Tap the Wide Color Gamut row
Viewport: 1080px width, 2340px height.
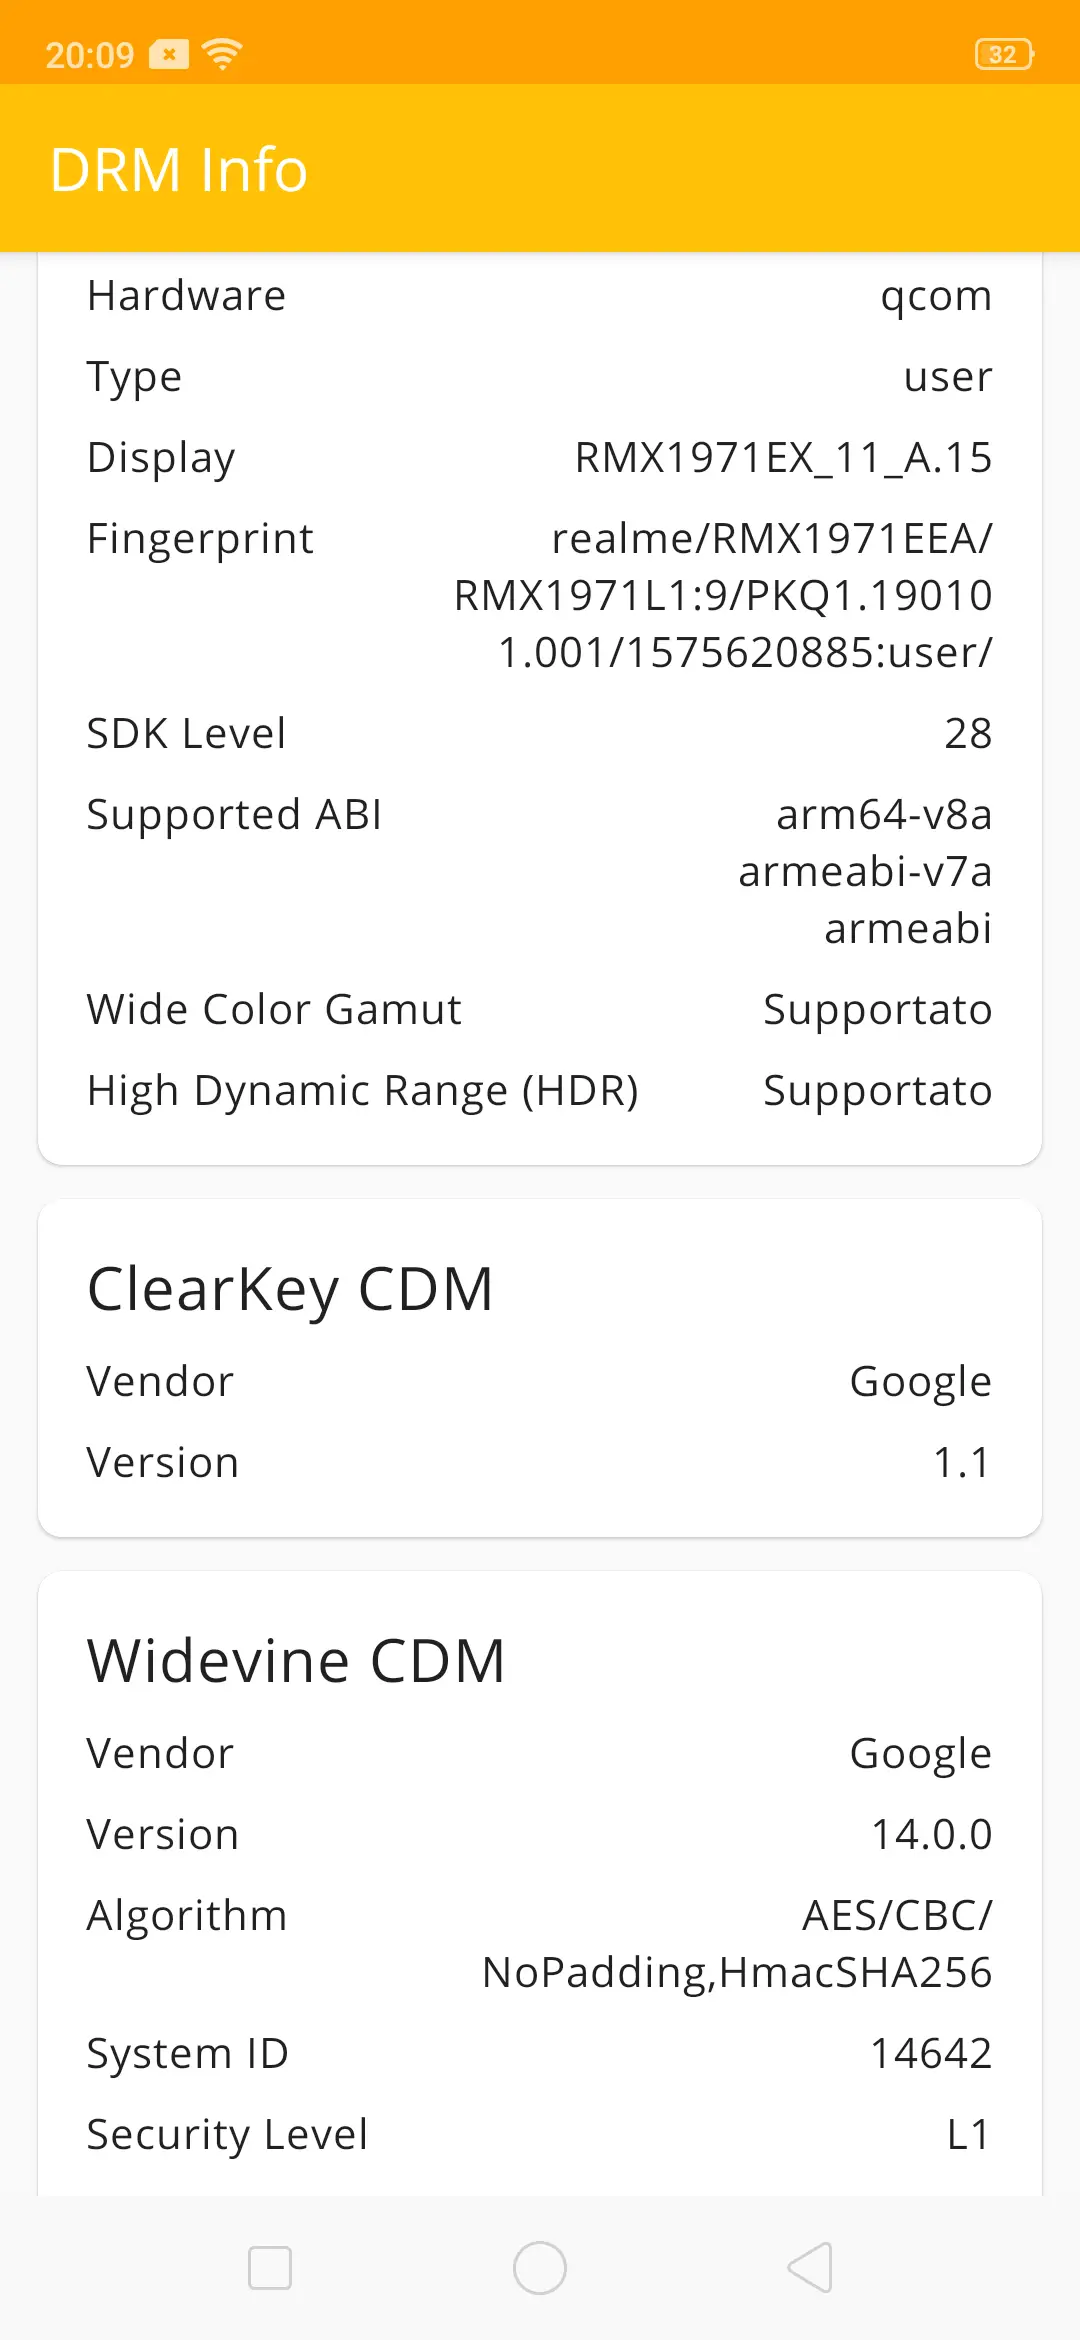click(x=540, y=1010)
